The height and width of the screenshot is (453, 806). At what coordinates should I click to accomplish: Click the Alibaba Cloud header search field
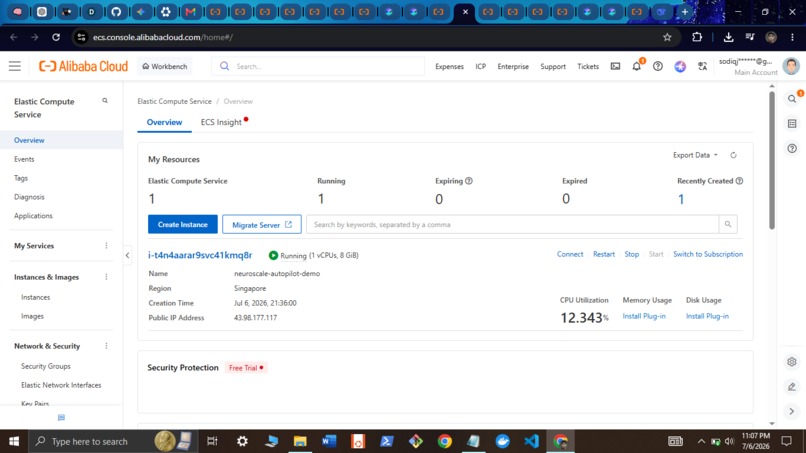pyautogui.click(x=318, y=66)
